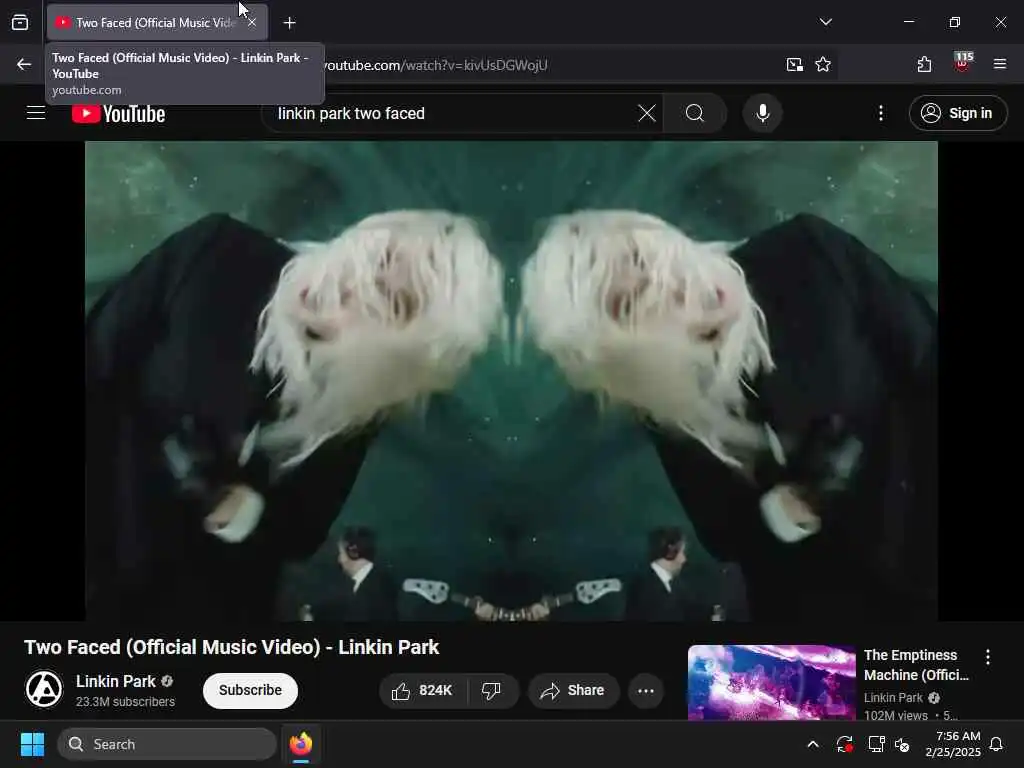Open Firefox View tab manager icon
Viewport: 1024px width, 768px height.
(x=20, y=22)
